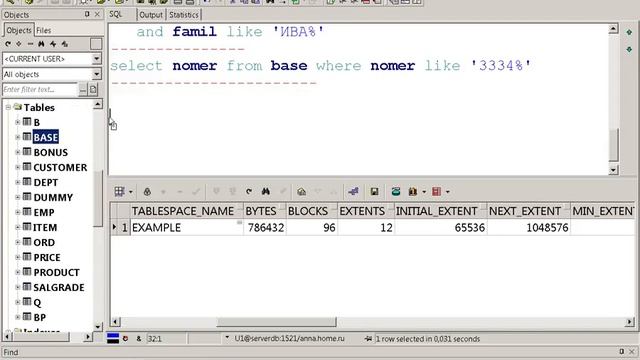Click the EXTENTS column header
640x360 pixels.
pyautogui.click(x=366, y=211)
